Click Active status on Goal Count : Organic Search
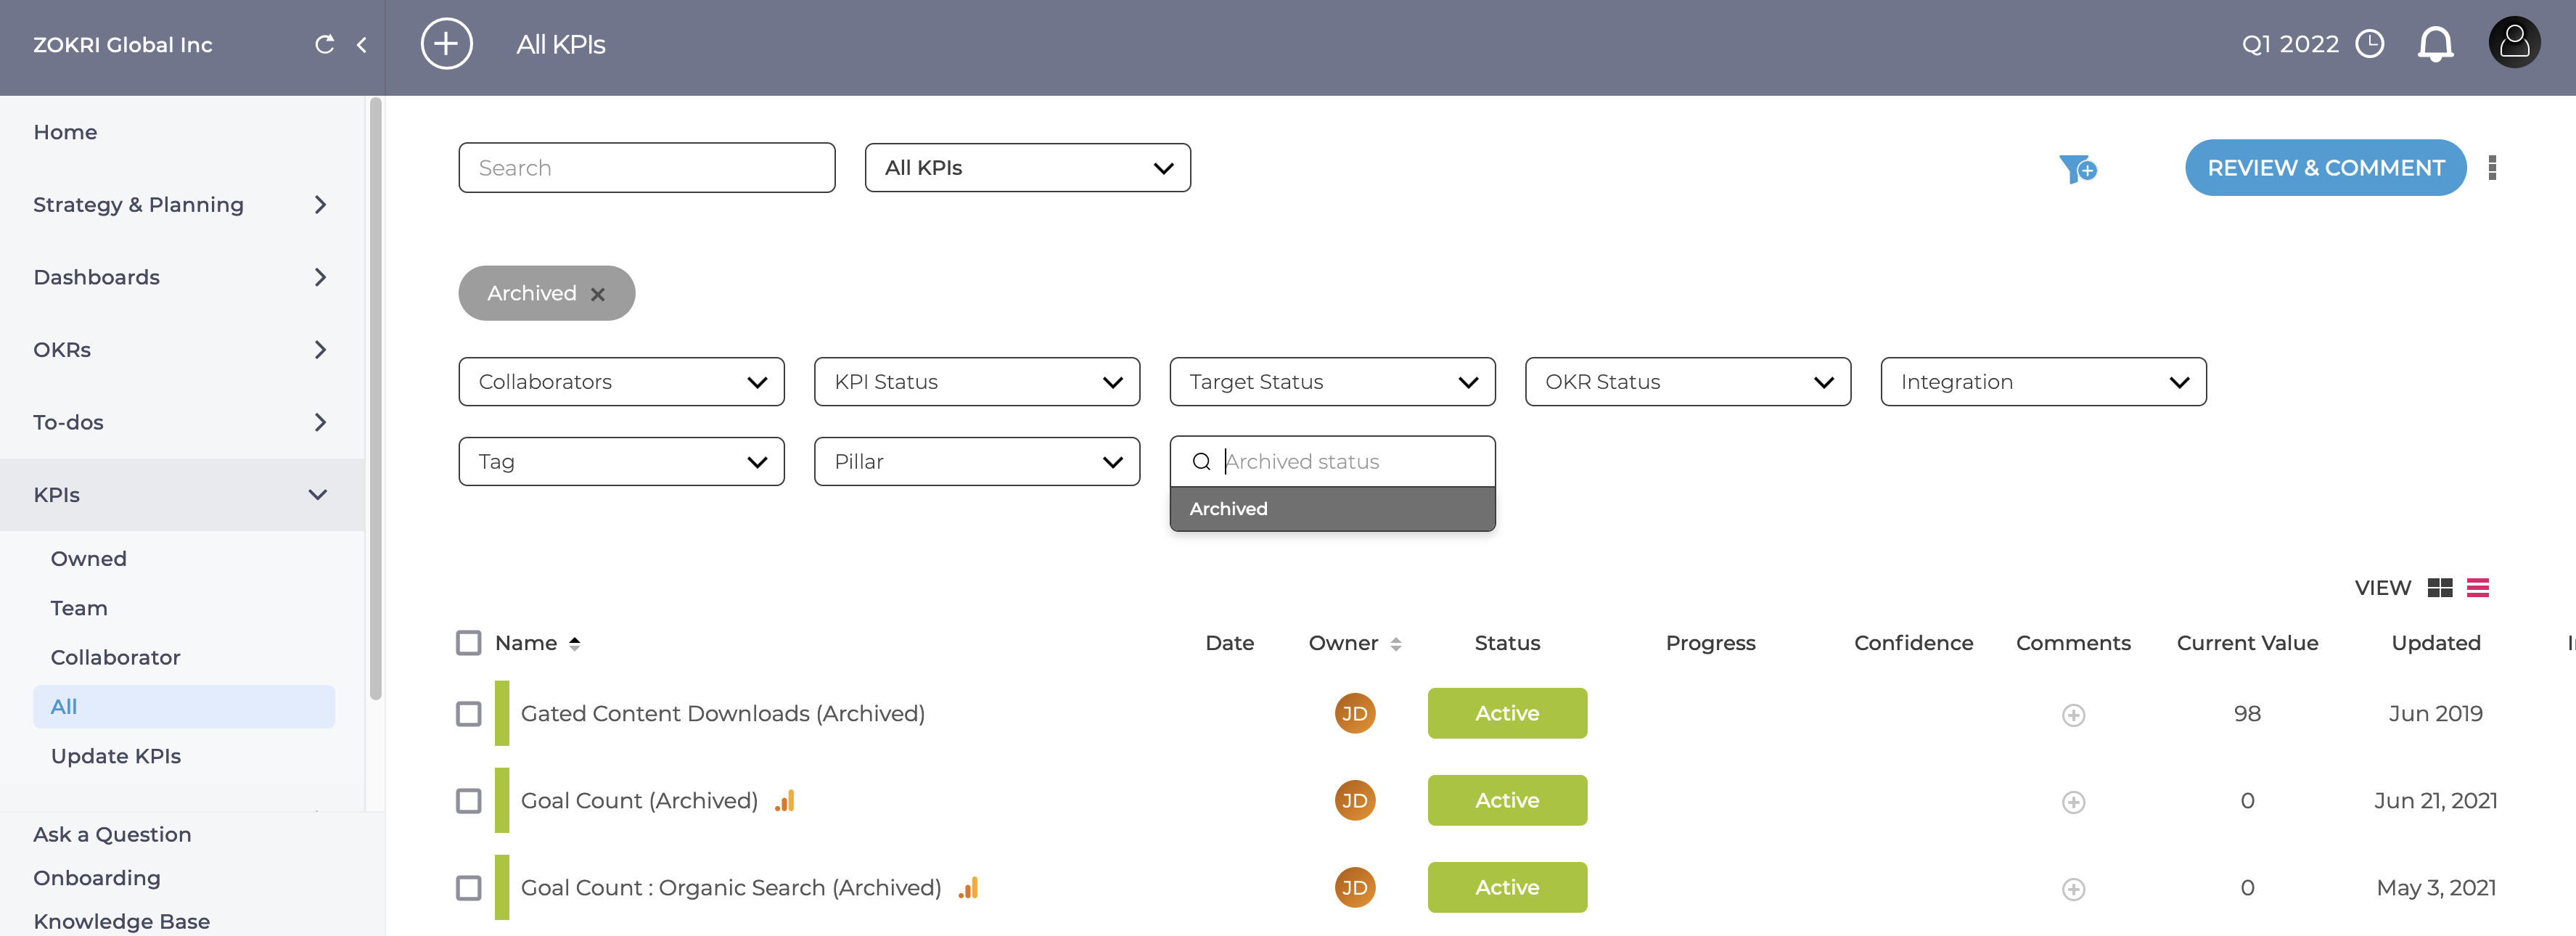Image resolution: width=2576 pixels, height=936 pixels. [1507, 887]
